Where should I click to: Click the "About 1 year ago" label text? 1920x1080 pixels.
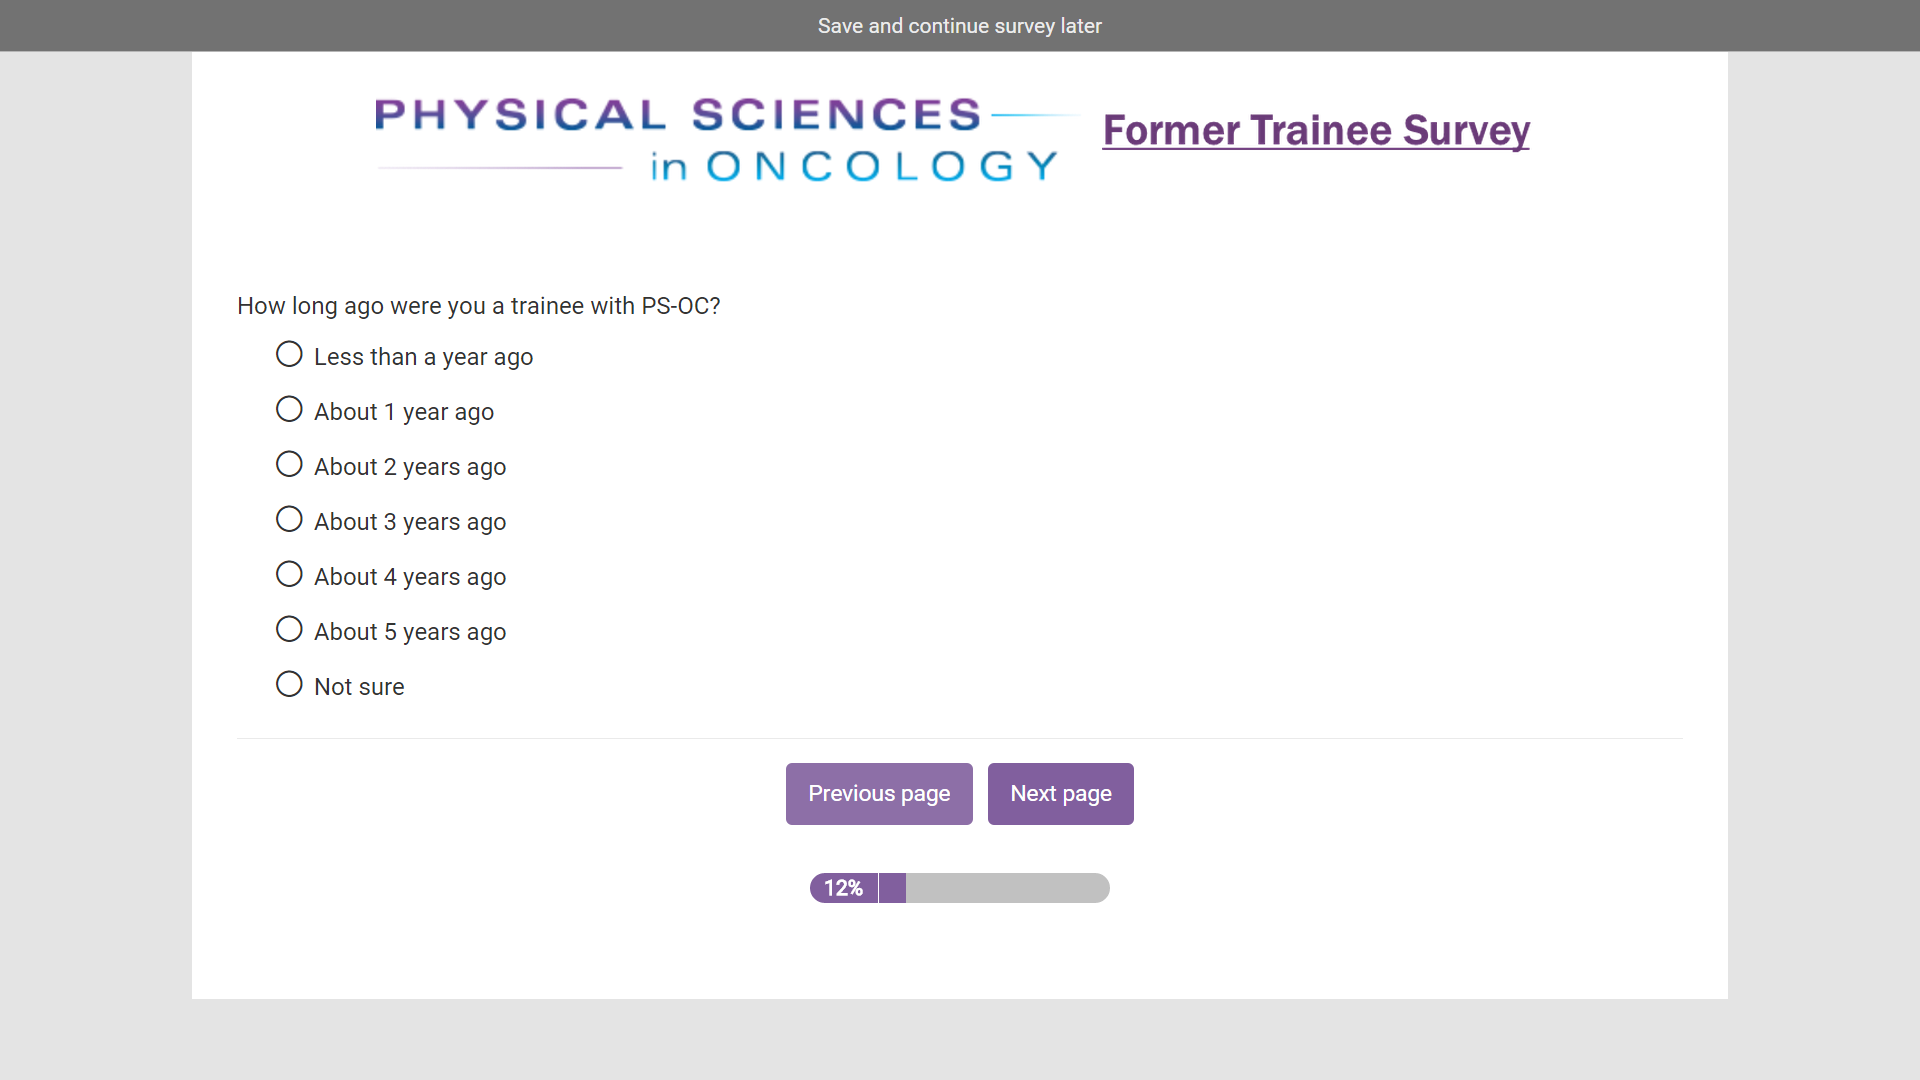click(x=404, y=412)
